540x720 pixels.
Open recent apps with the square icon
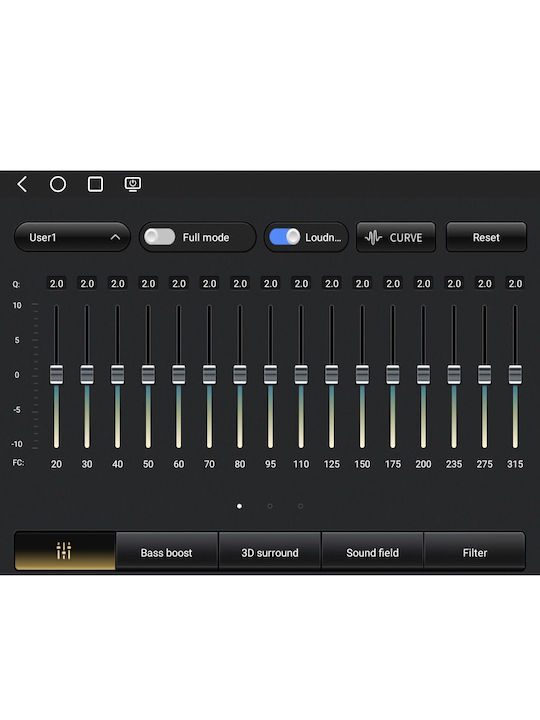point(96,185)
